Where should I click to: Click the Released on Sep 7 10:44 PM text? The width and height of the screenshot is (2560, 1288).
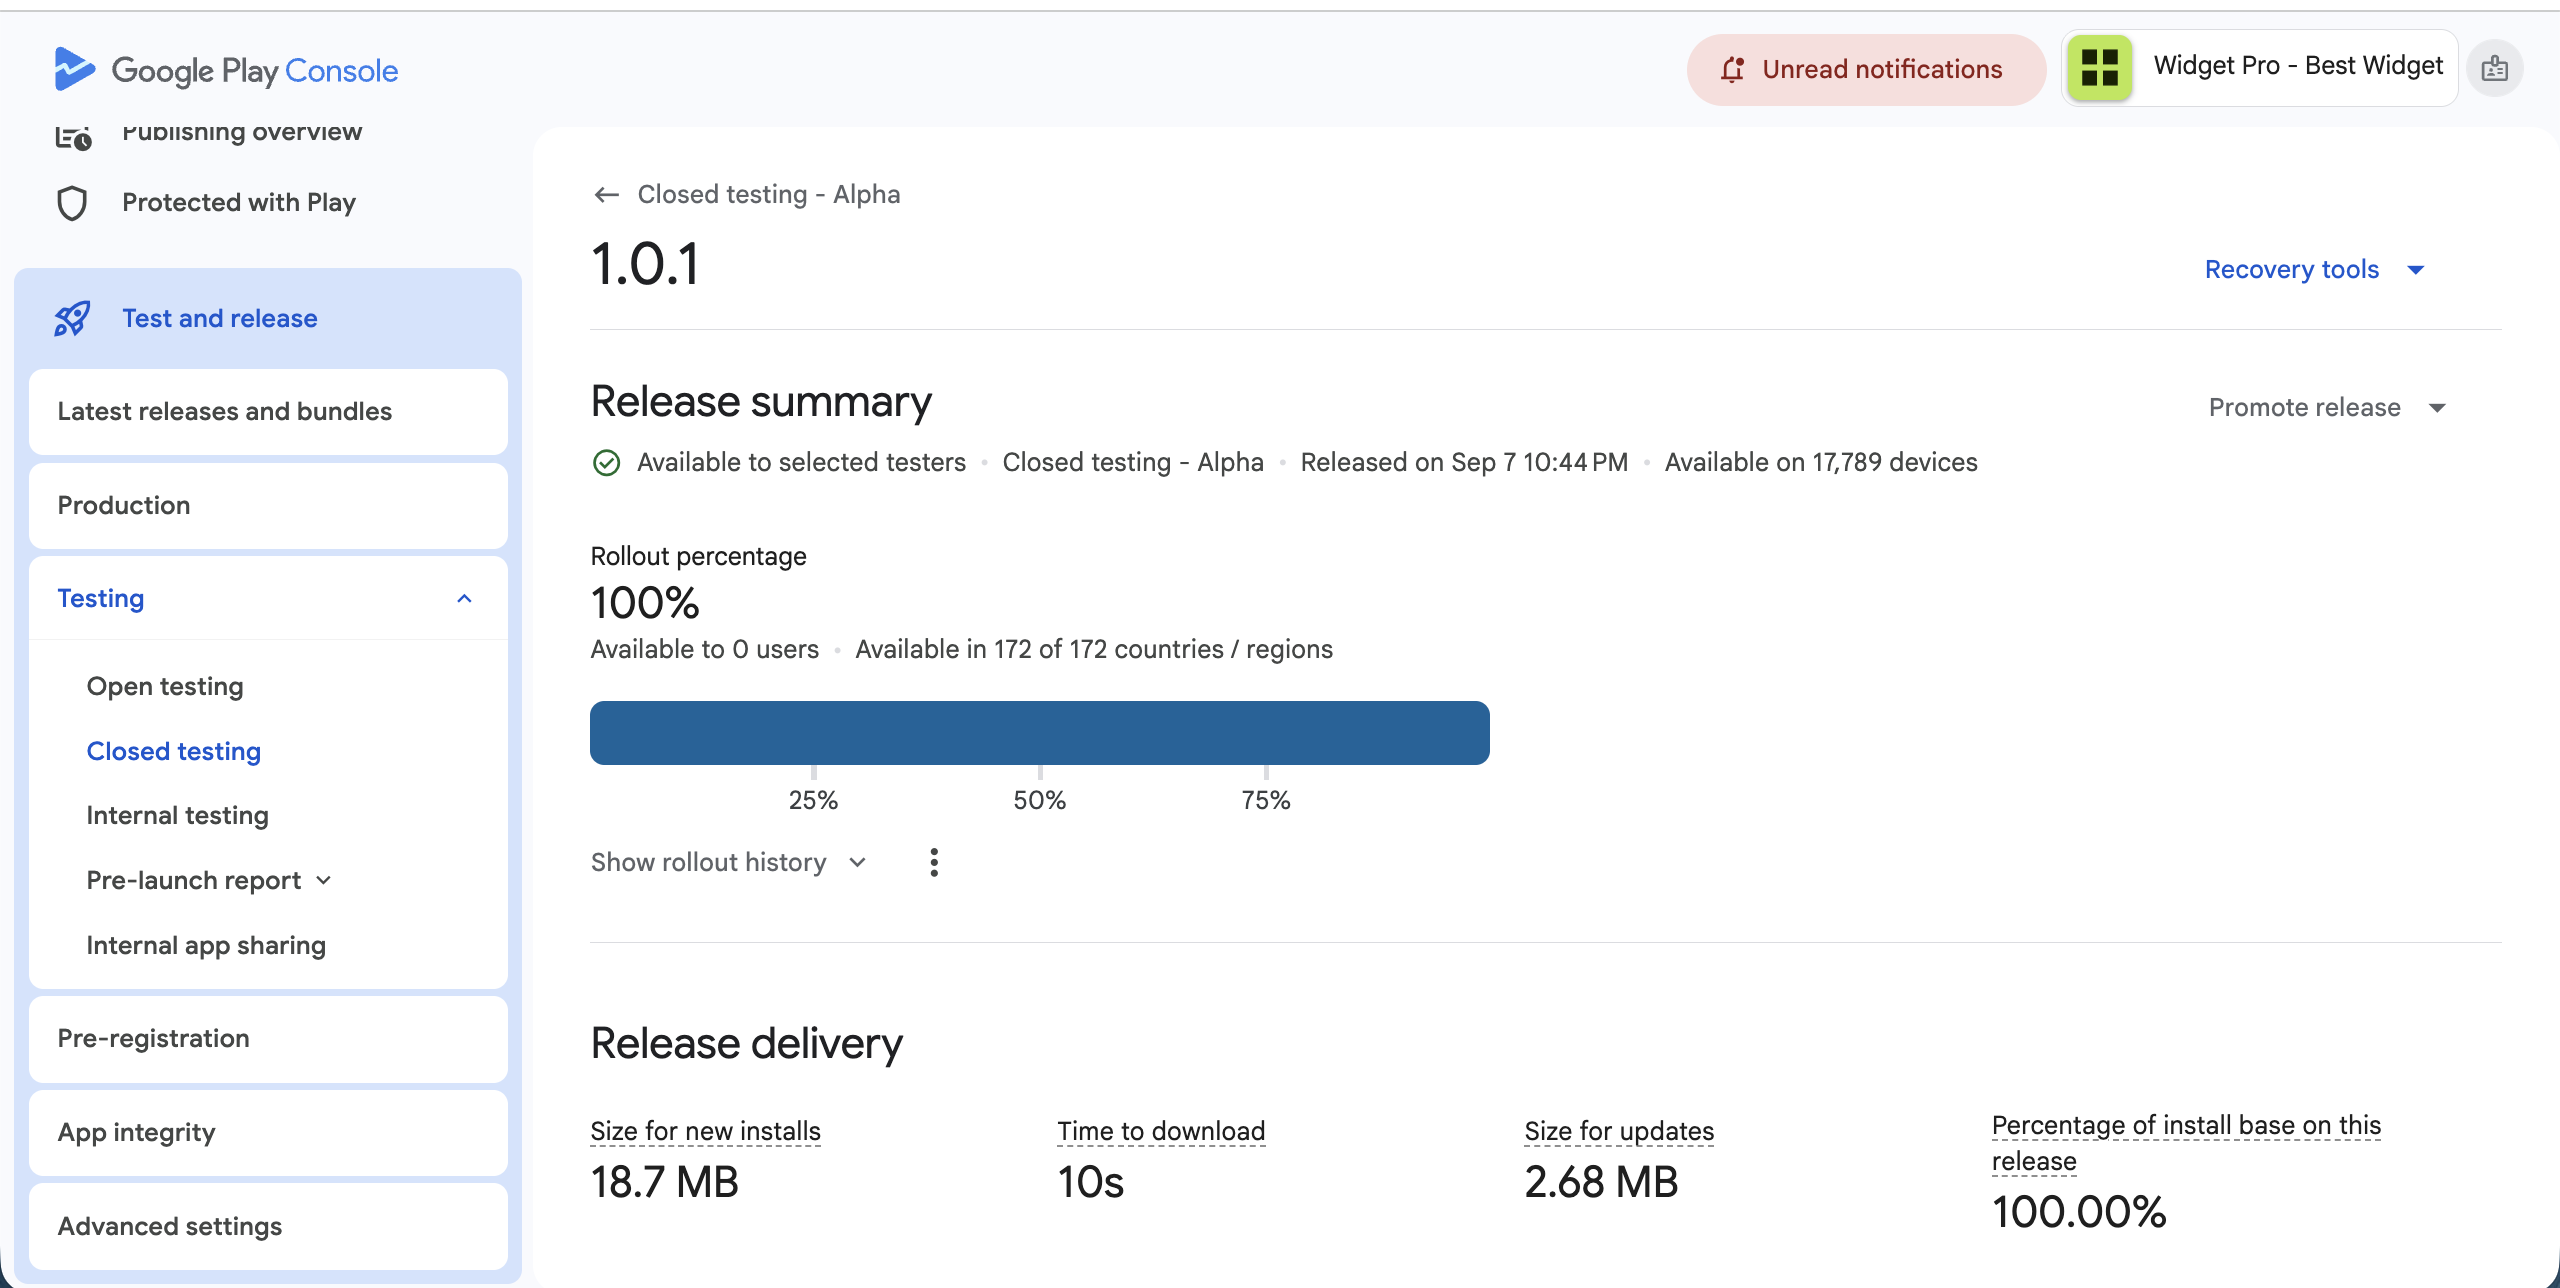pyautogui.click(x=1464, y=462)
